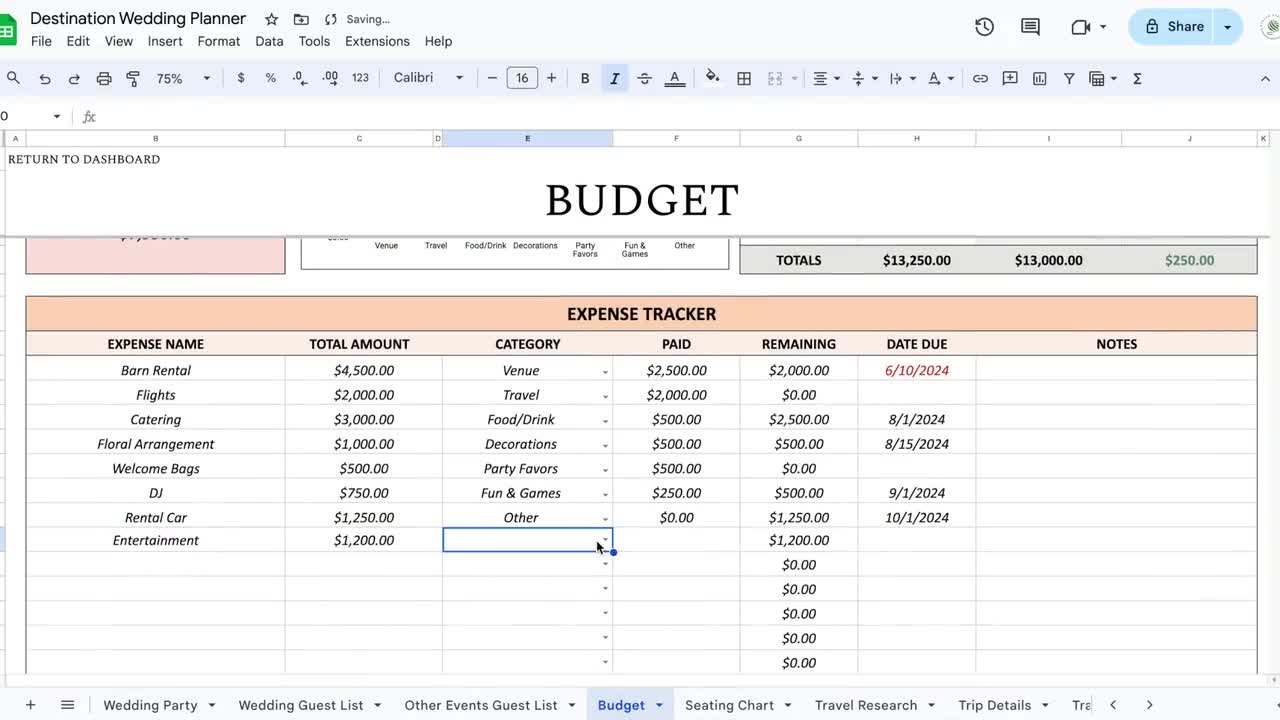Open the Extensions menu
1280x720 pixels.
coord(377,41)
